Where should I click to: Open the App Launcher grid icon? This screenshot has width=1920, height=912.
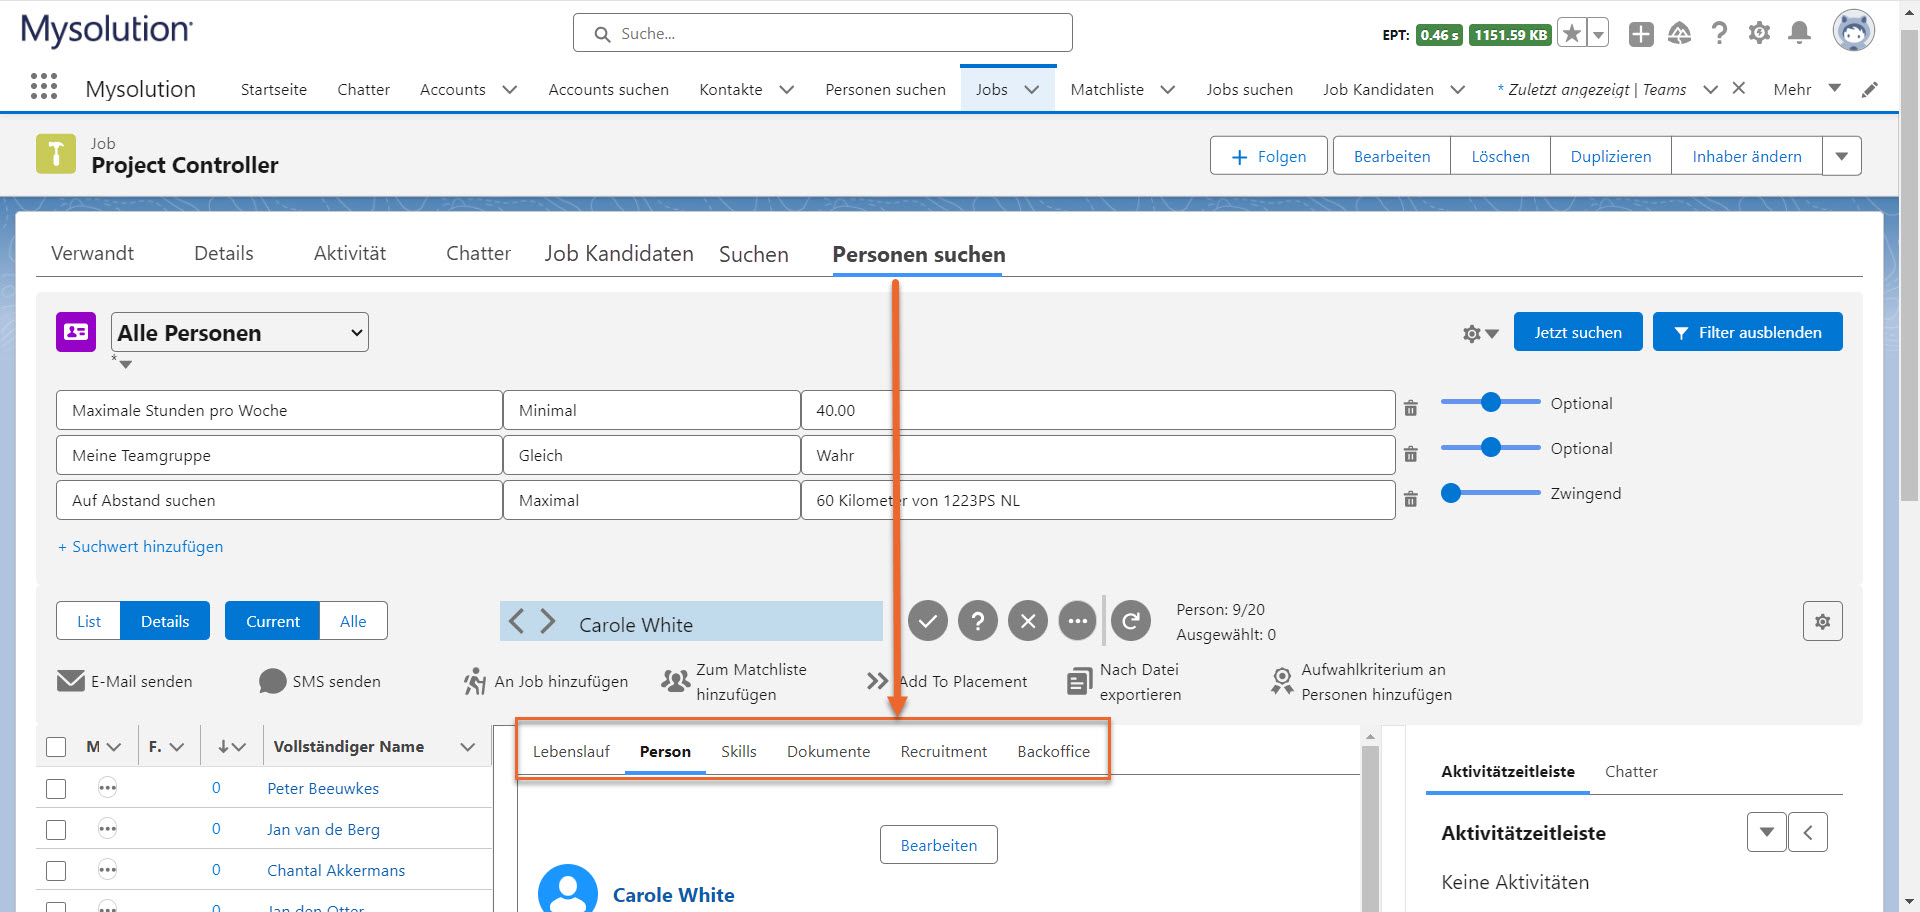click(44, 87)
